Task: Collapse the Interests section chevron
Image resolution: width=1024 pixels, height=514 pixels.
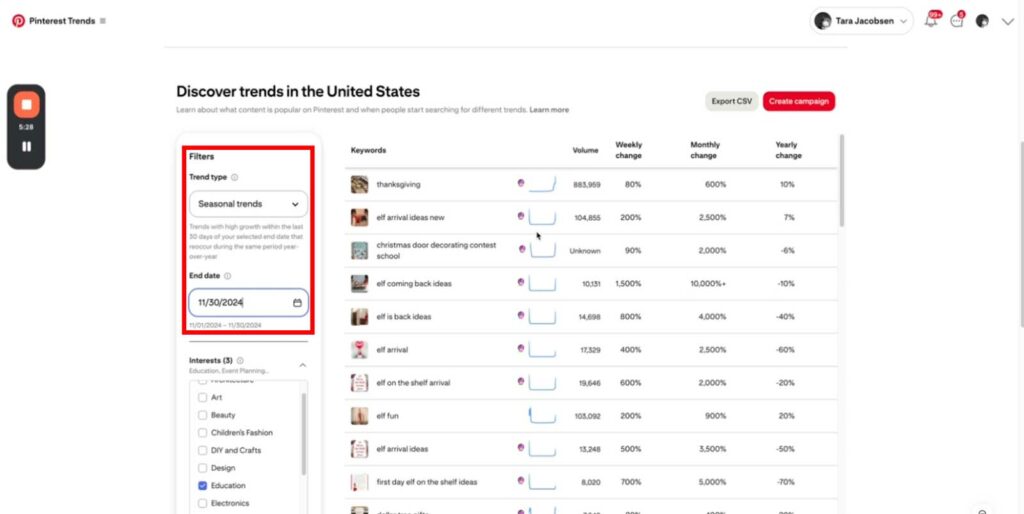Action: pos(302,365)
